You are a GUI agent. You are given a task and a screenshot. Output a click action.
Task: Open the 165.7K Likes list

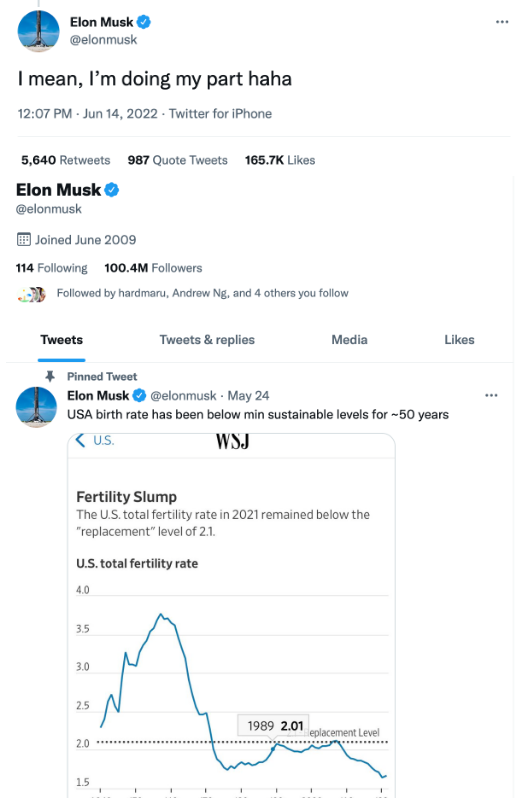280,160
